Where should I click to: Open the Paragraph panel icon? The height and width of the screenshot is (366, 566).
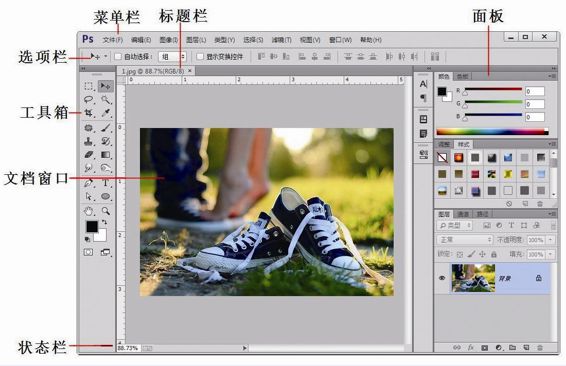click(423, 98)
